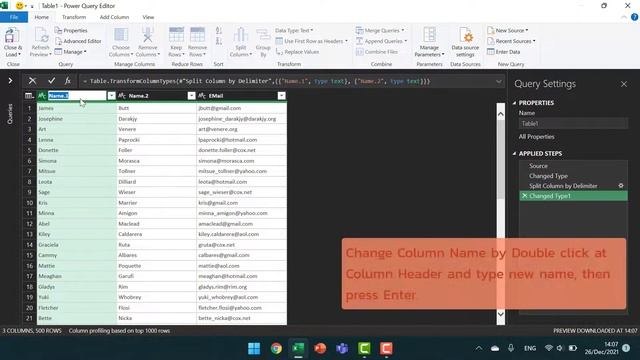This screenshot has height=360, width=640.
Task: Click the Name.1 header rename box
Action: tap(77, 96)
